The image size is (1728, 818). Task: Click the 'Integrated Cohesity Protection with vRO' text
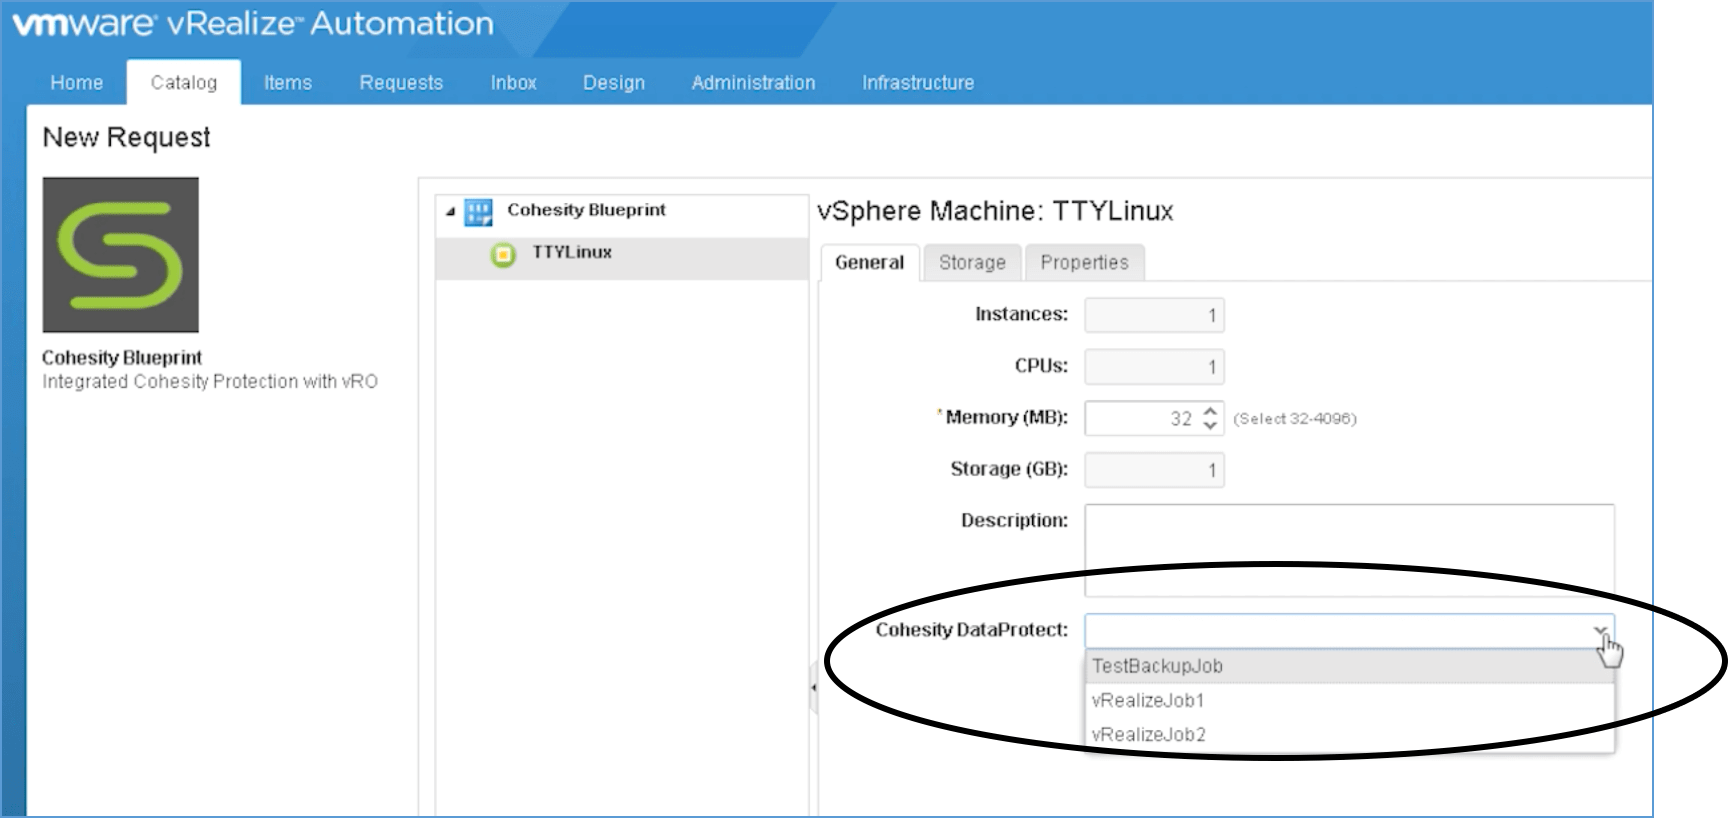210,382
